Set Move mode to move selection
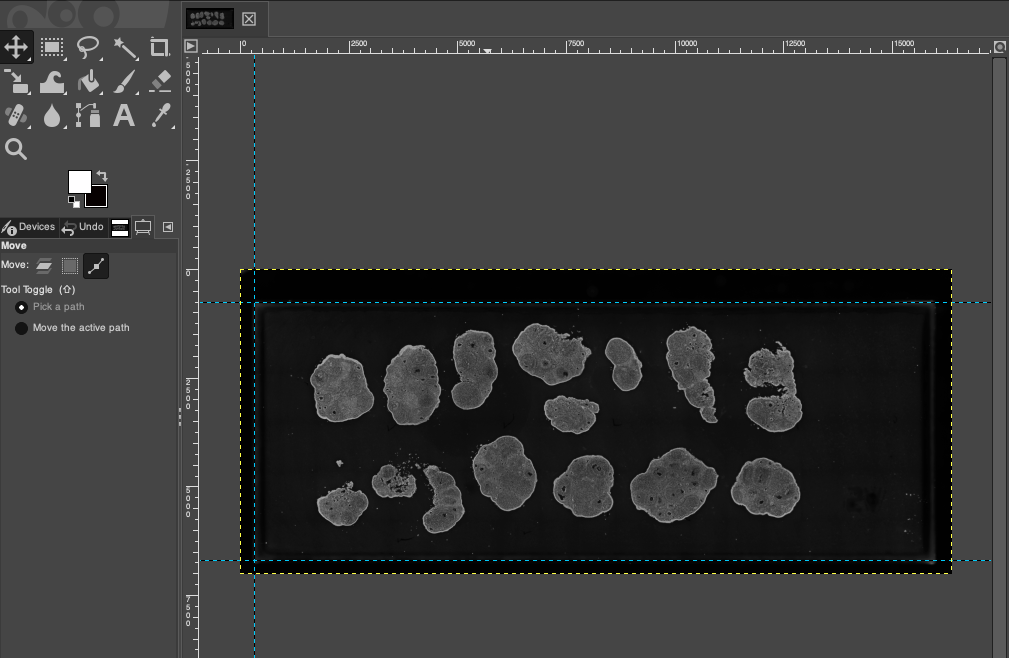Viewport: 1009px width, 658px height. [x=69, y=266]
